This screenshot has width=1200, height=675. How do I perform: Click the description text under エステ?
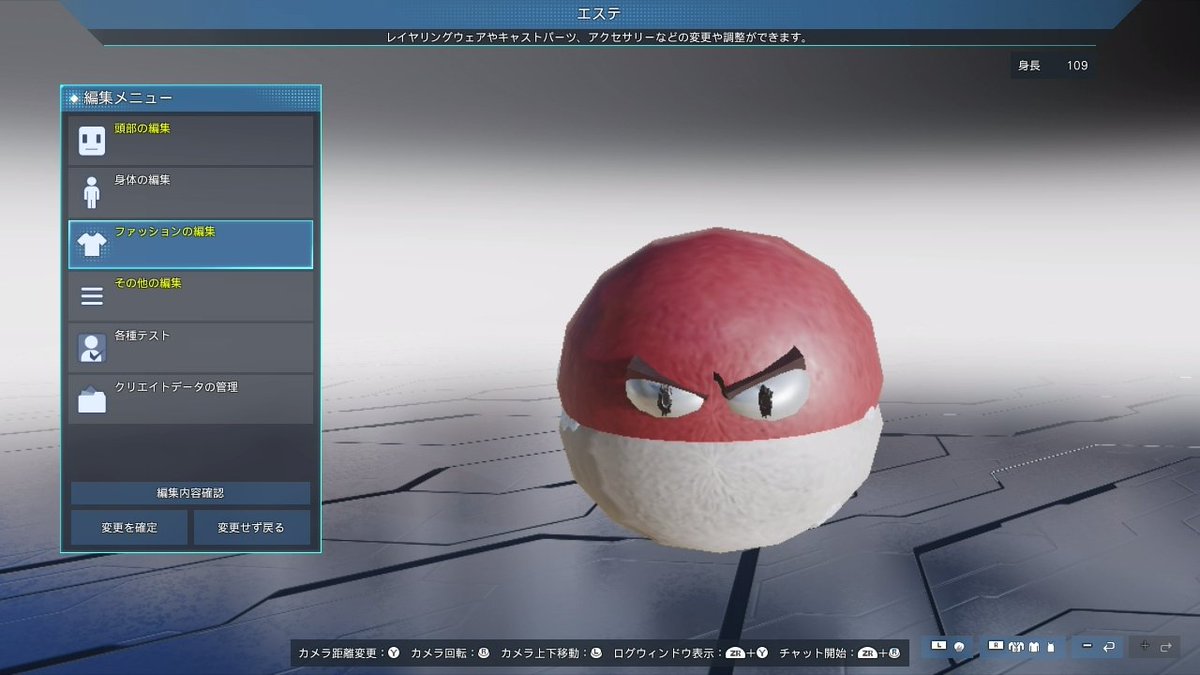tap(598, 37)
